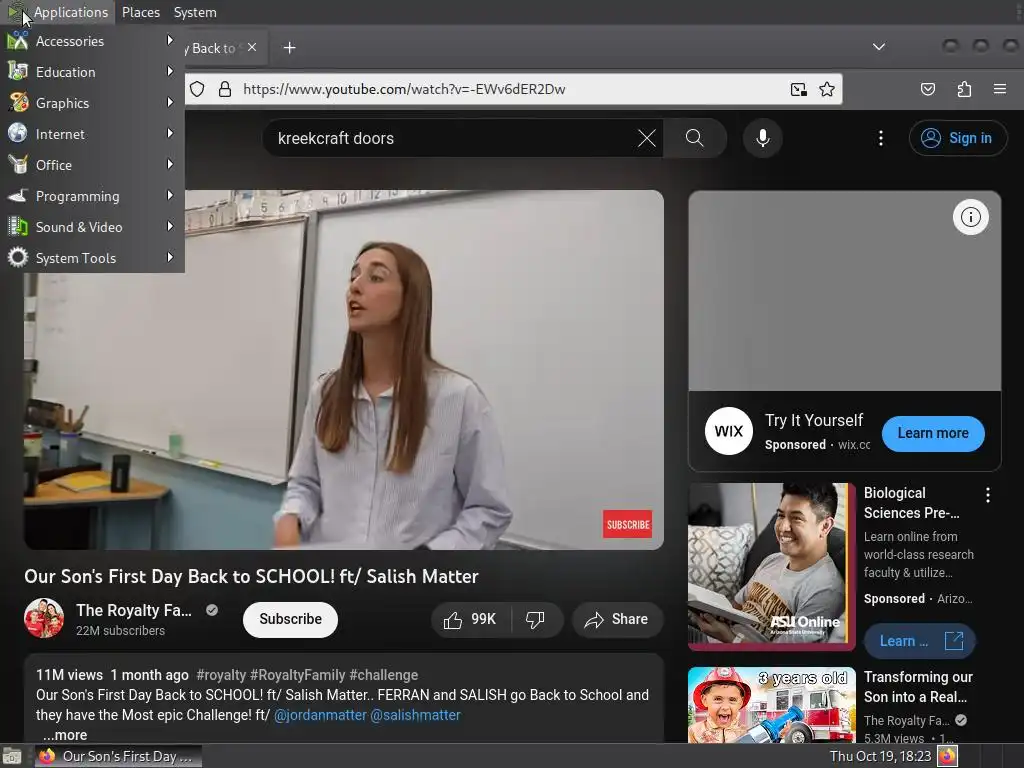Open the Places menu
The image size is (1024, 768).
[x=140, y=12]
